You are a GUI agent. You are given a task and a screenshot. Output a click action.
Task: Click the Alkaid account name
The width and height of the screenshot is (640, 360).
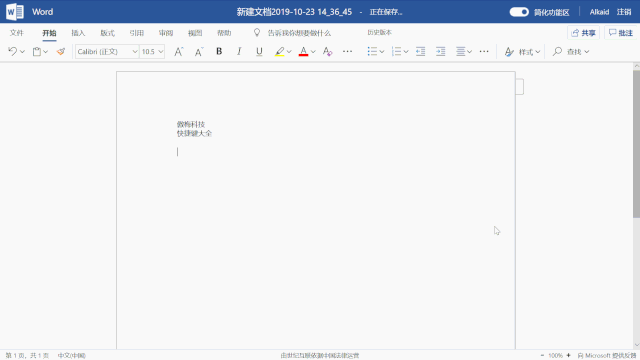(x=599, y=12)
